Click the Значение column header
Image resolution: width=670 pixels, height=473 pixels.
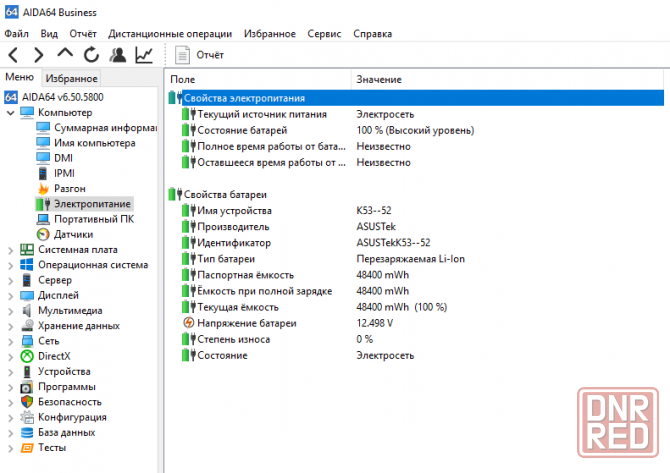coord(379,79)
